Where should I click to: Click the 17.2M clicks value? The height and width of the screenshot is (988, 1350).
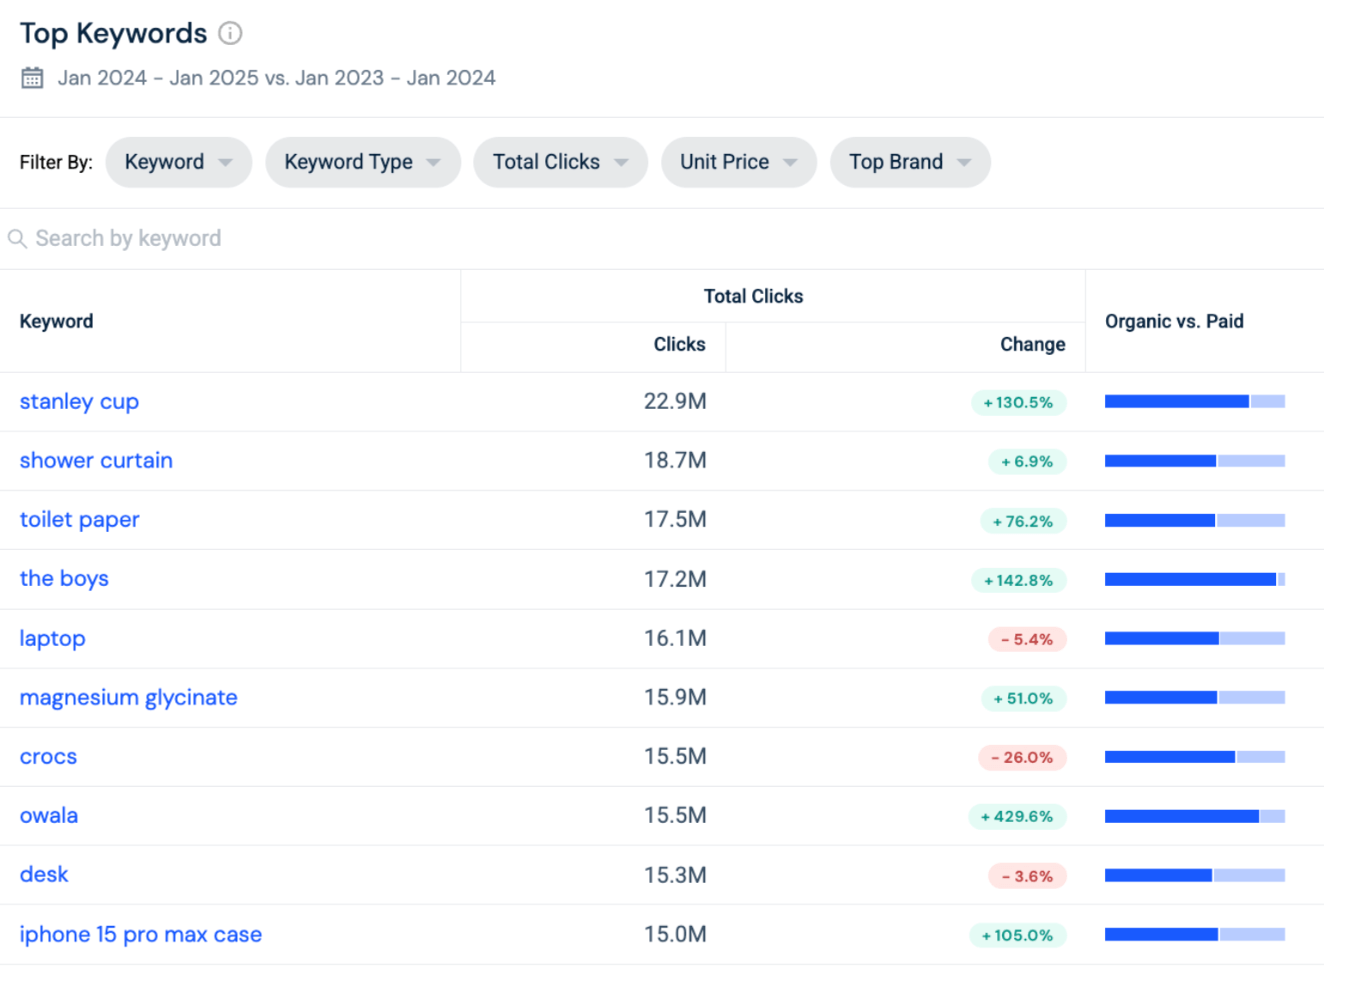pos(675,579)
